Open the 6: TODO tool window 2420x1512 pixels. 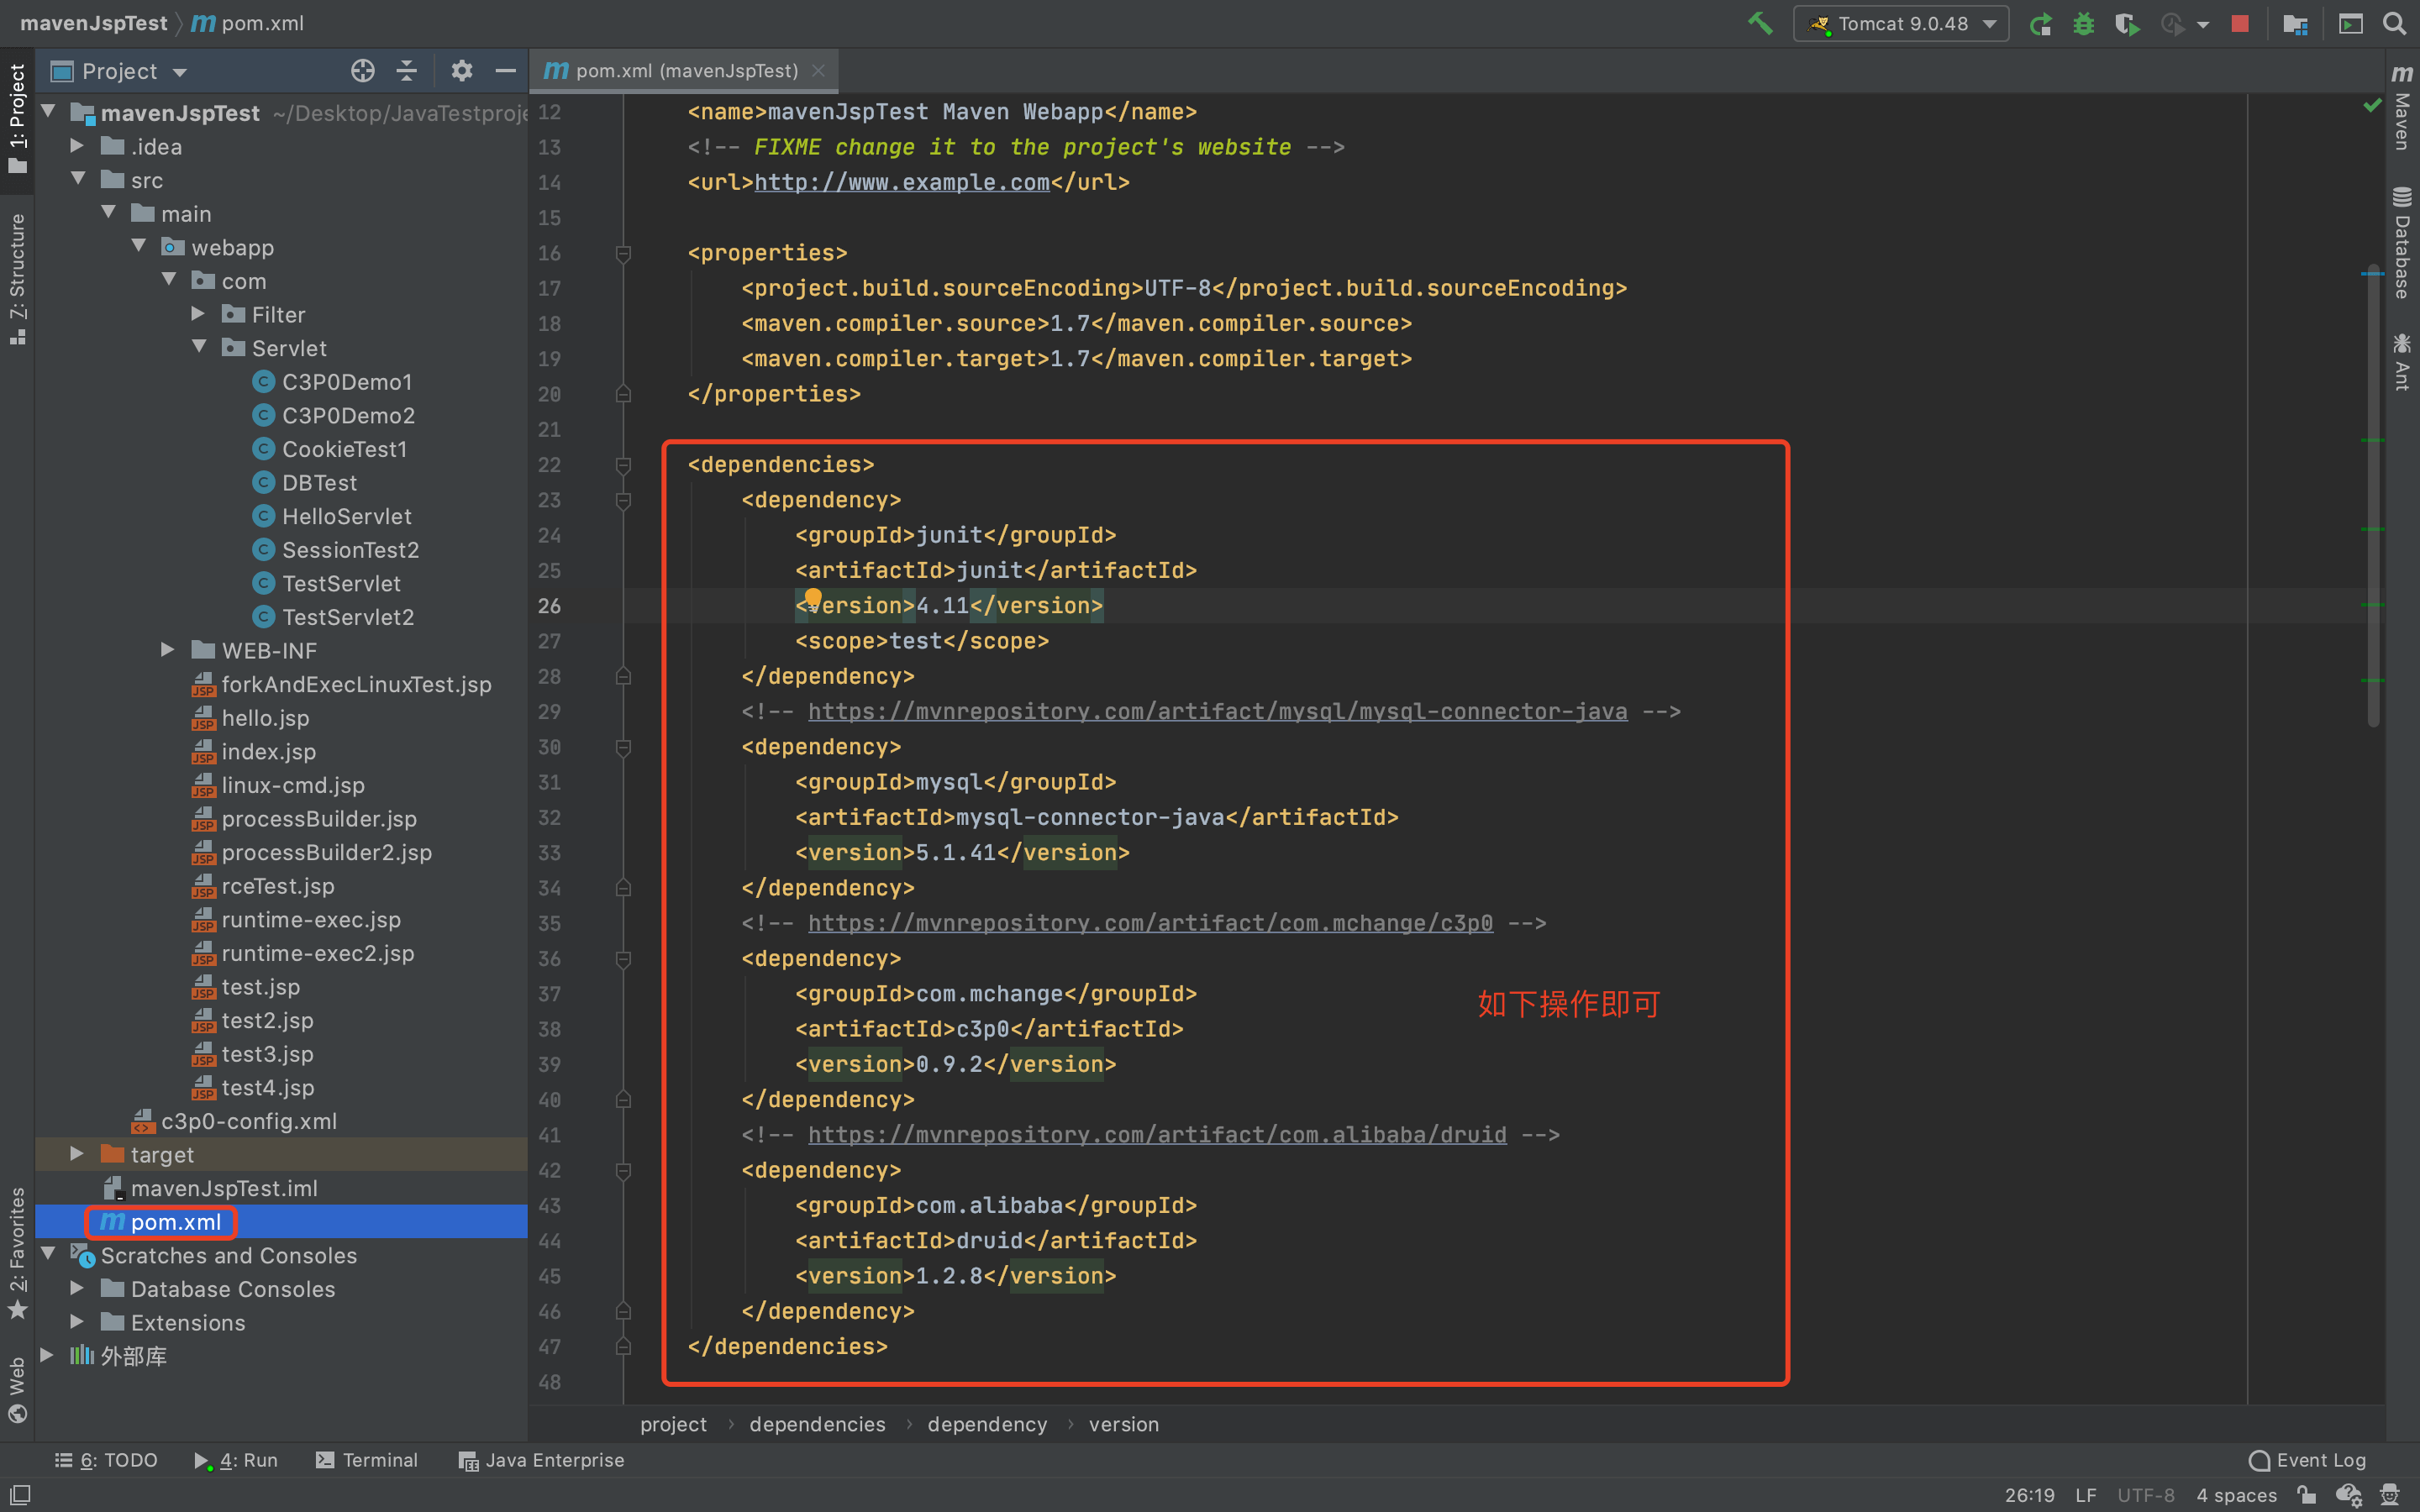106,1460
